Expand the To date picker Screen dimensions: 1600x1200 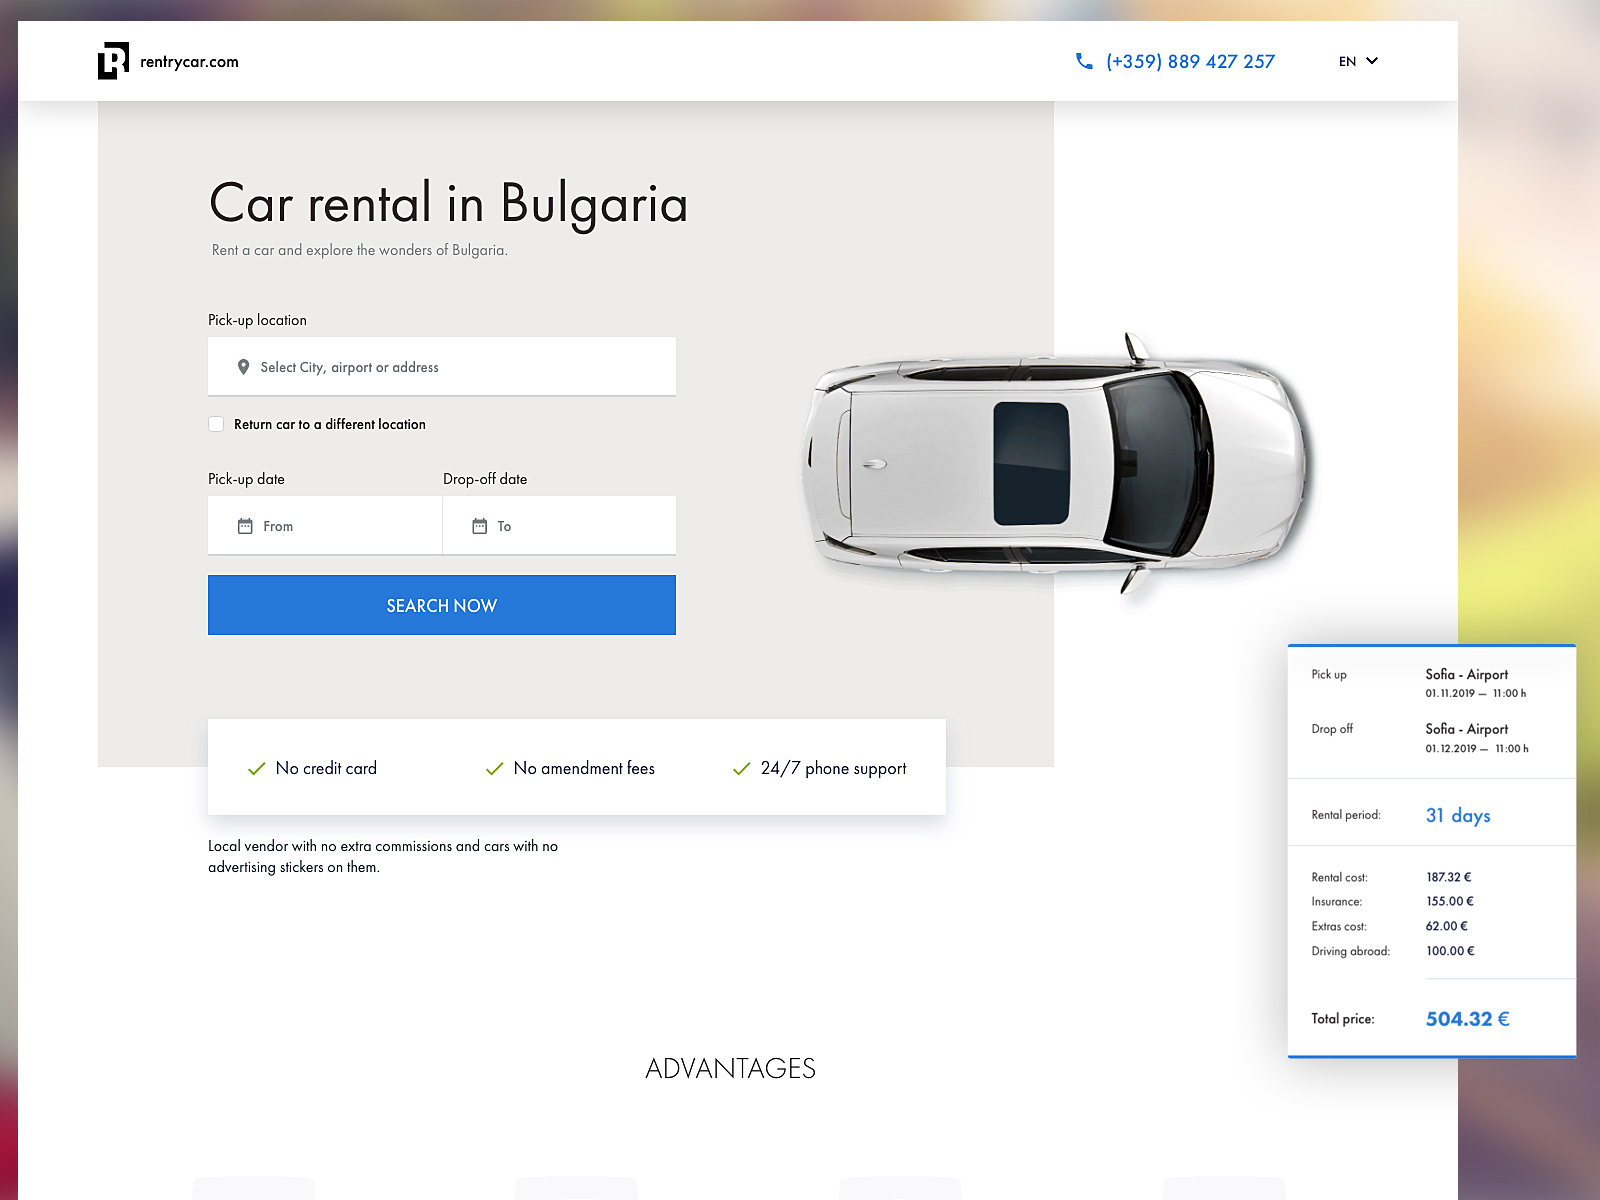tap(559, 525)
